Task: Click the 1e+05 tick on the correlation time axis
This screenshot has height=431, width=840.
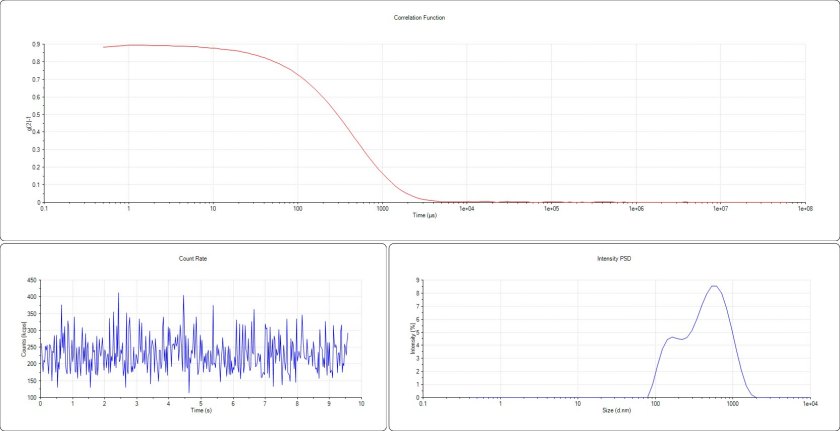Action: [551, 209]
